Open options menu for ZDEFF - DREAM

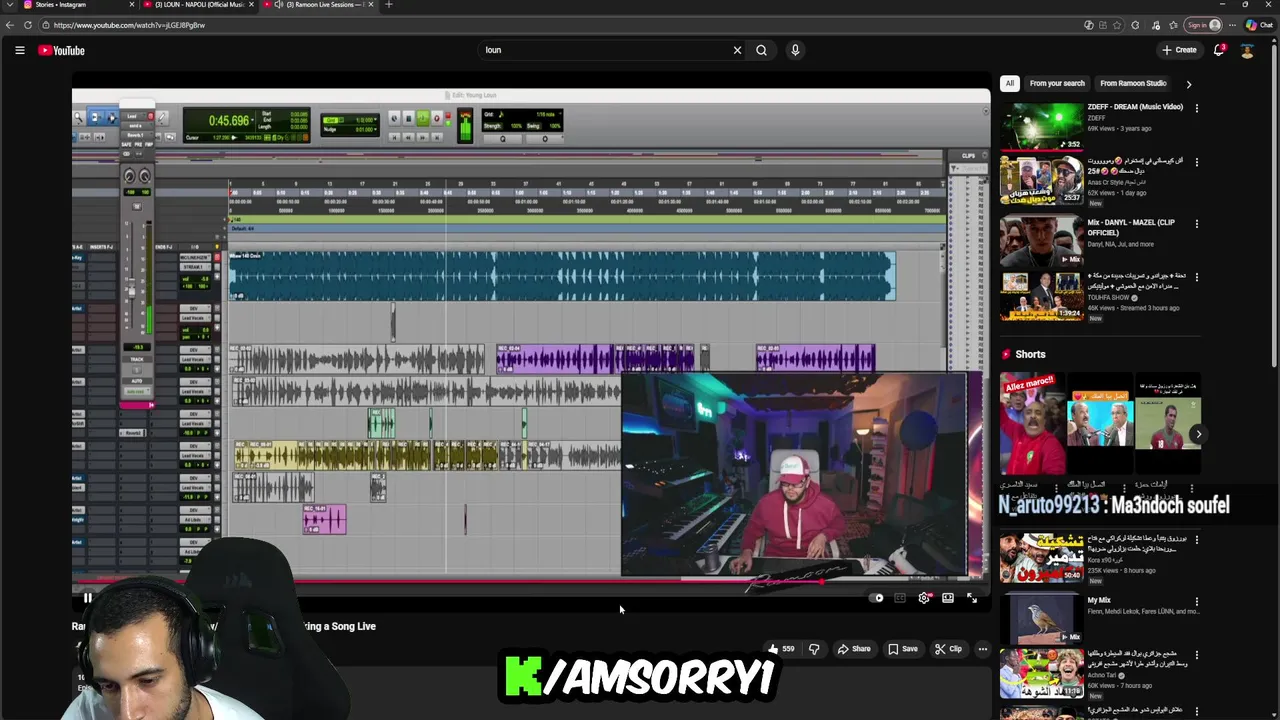click(1197, 108)
